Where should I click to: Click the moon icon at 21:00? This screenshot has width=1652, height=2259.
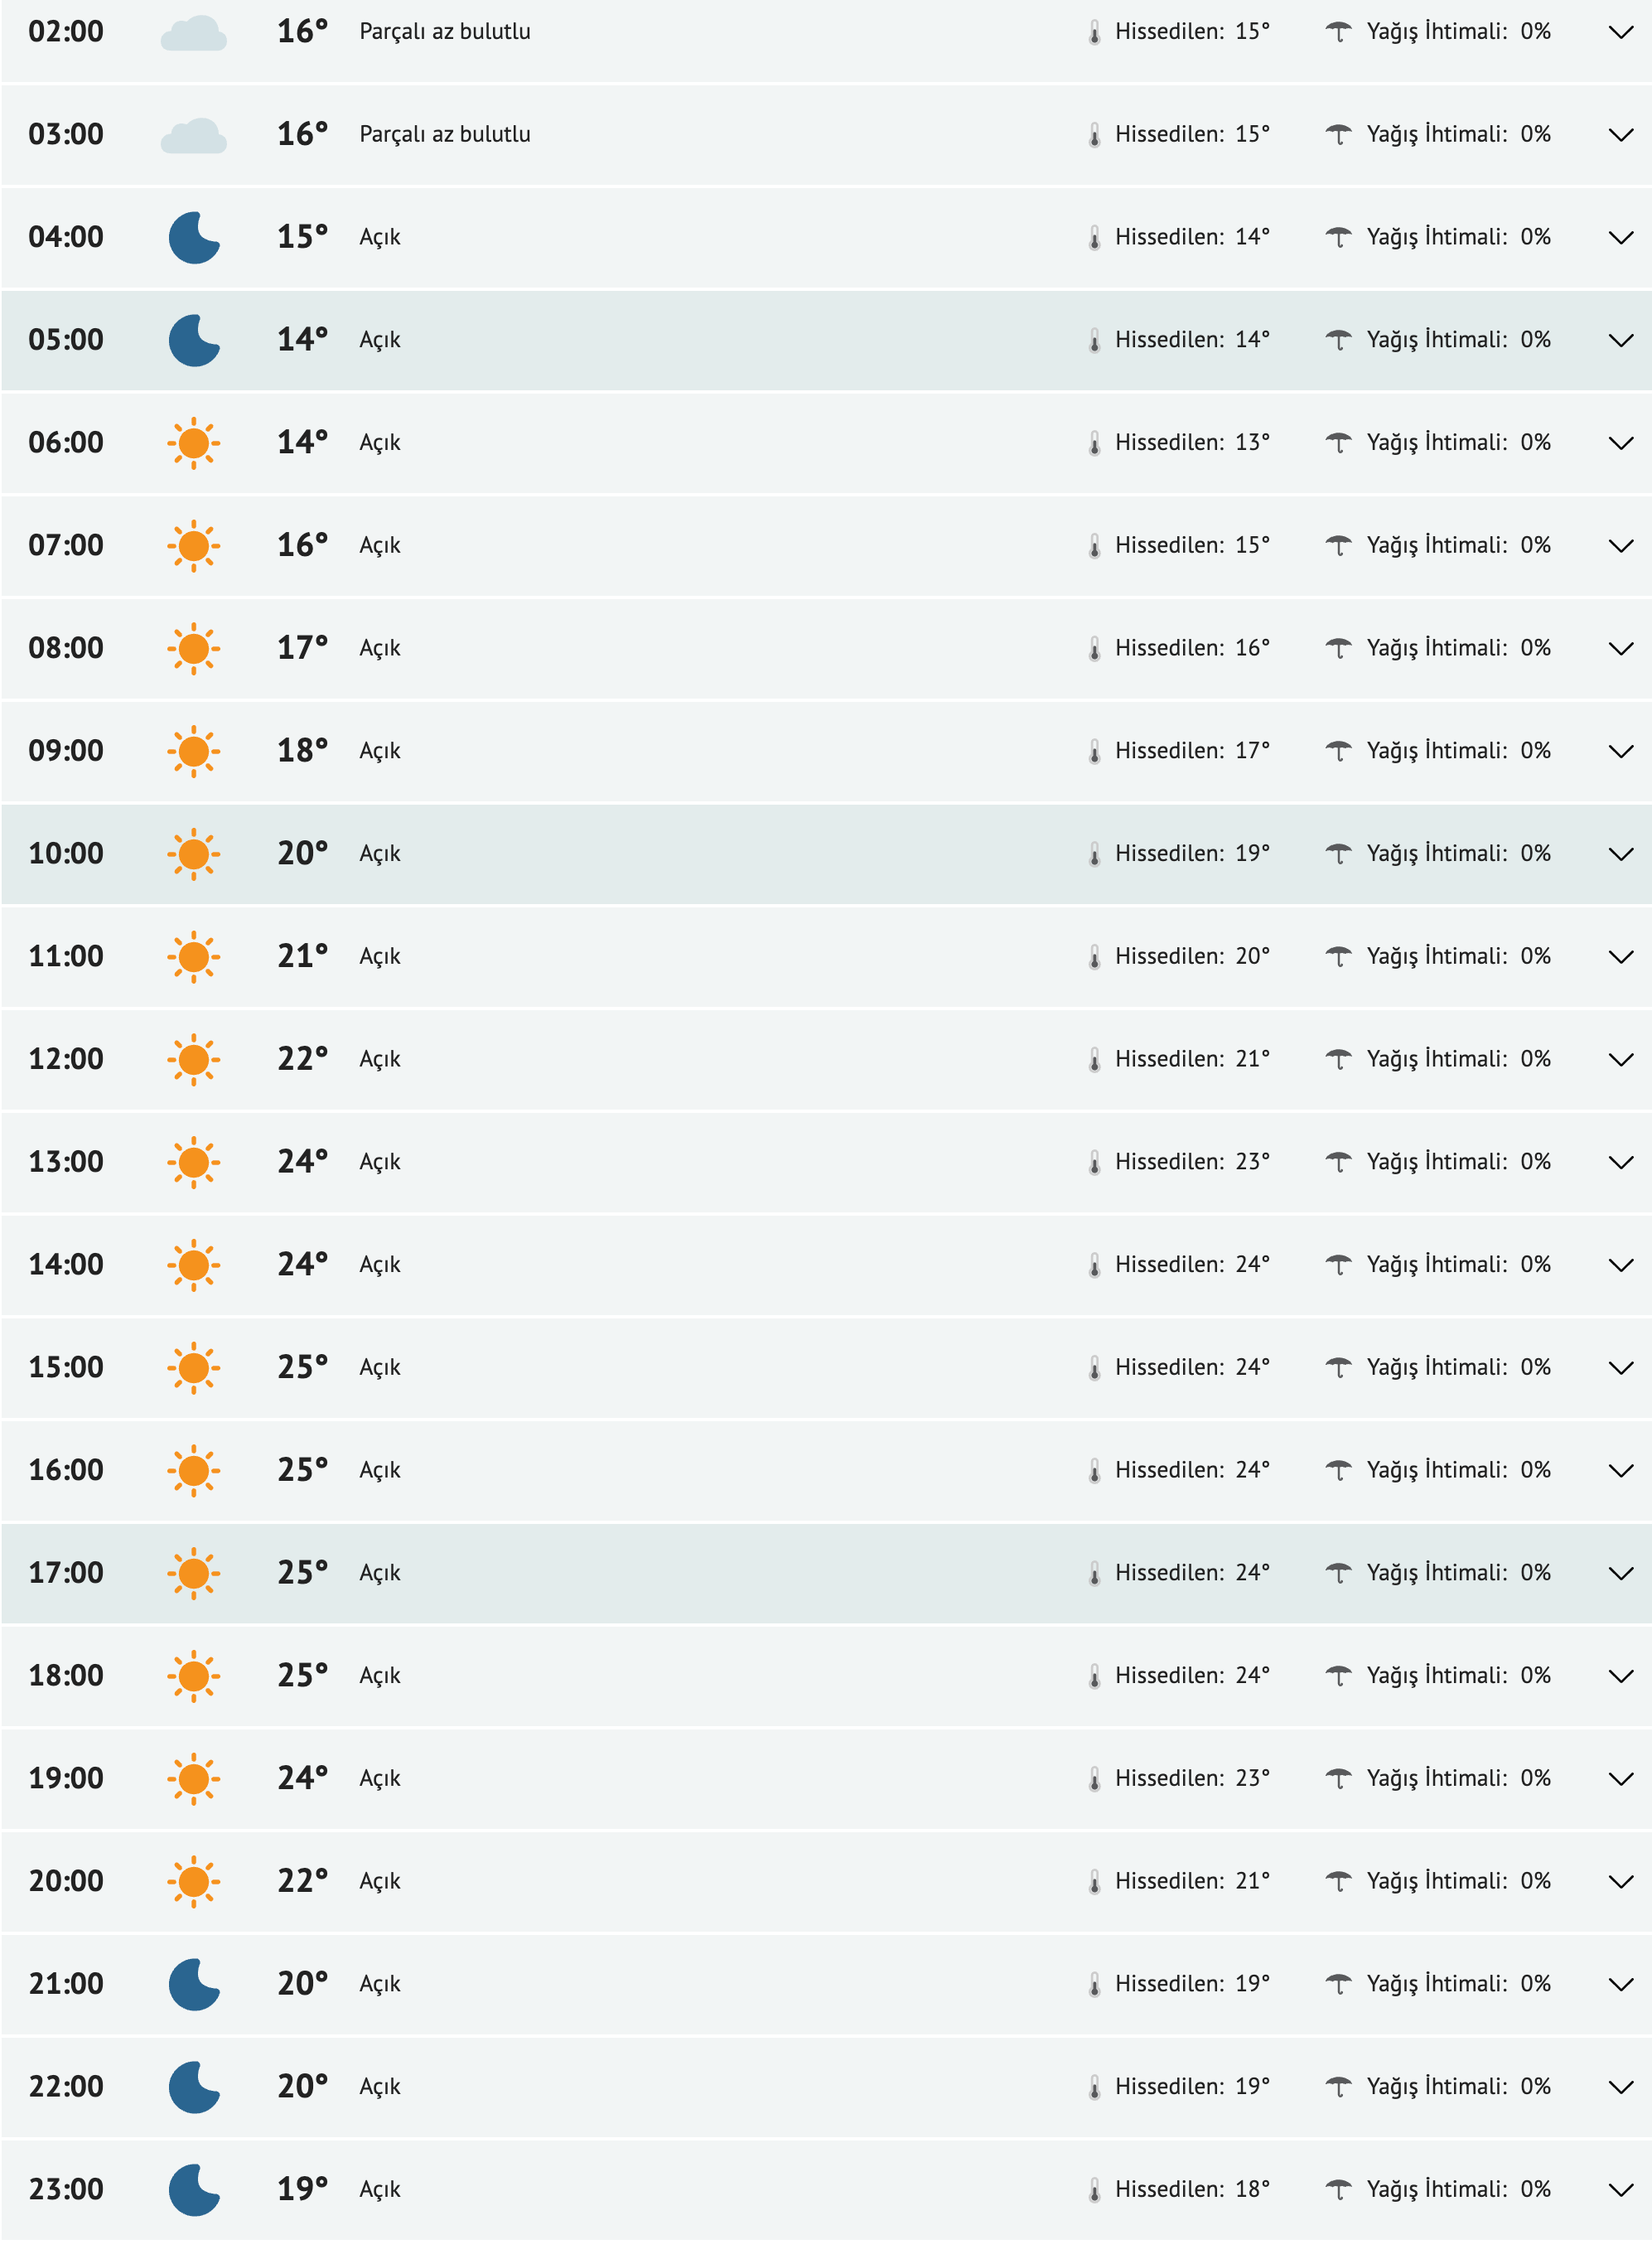click(x=194, y=1984)
